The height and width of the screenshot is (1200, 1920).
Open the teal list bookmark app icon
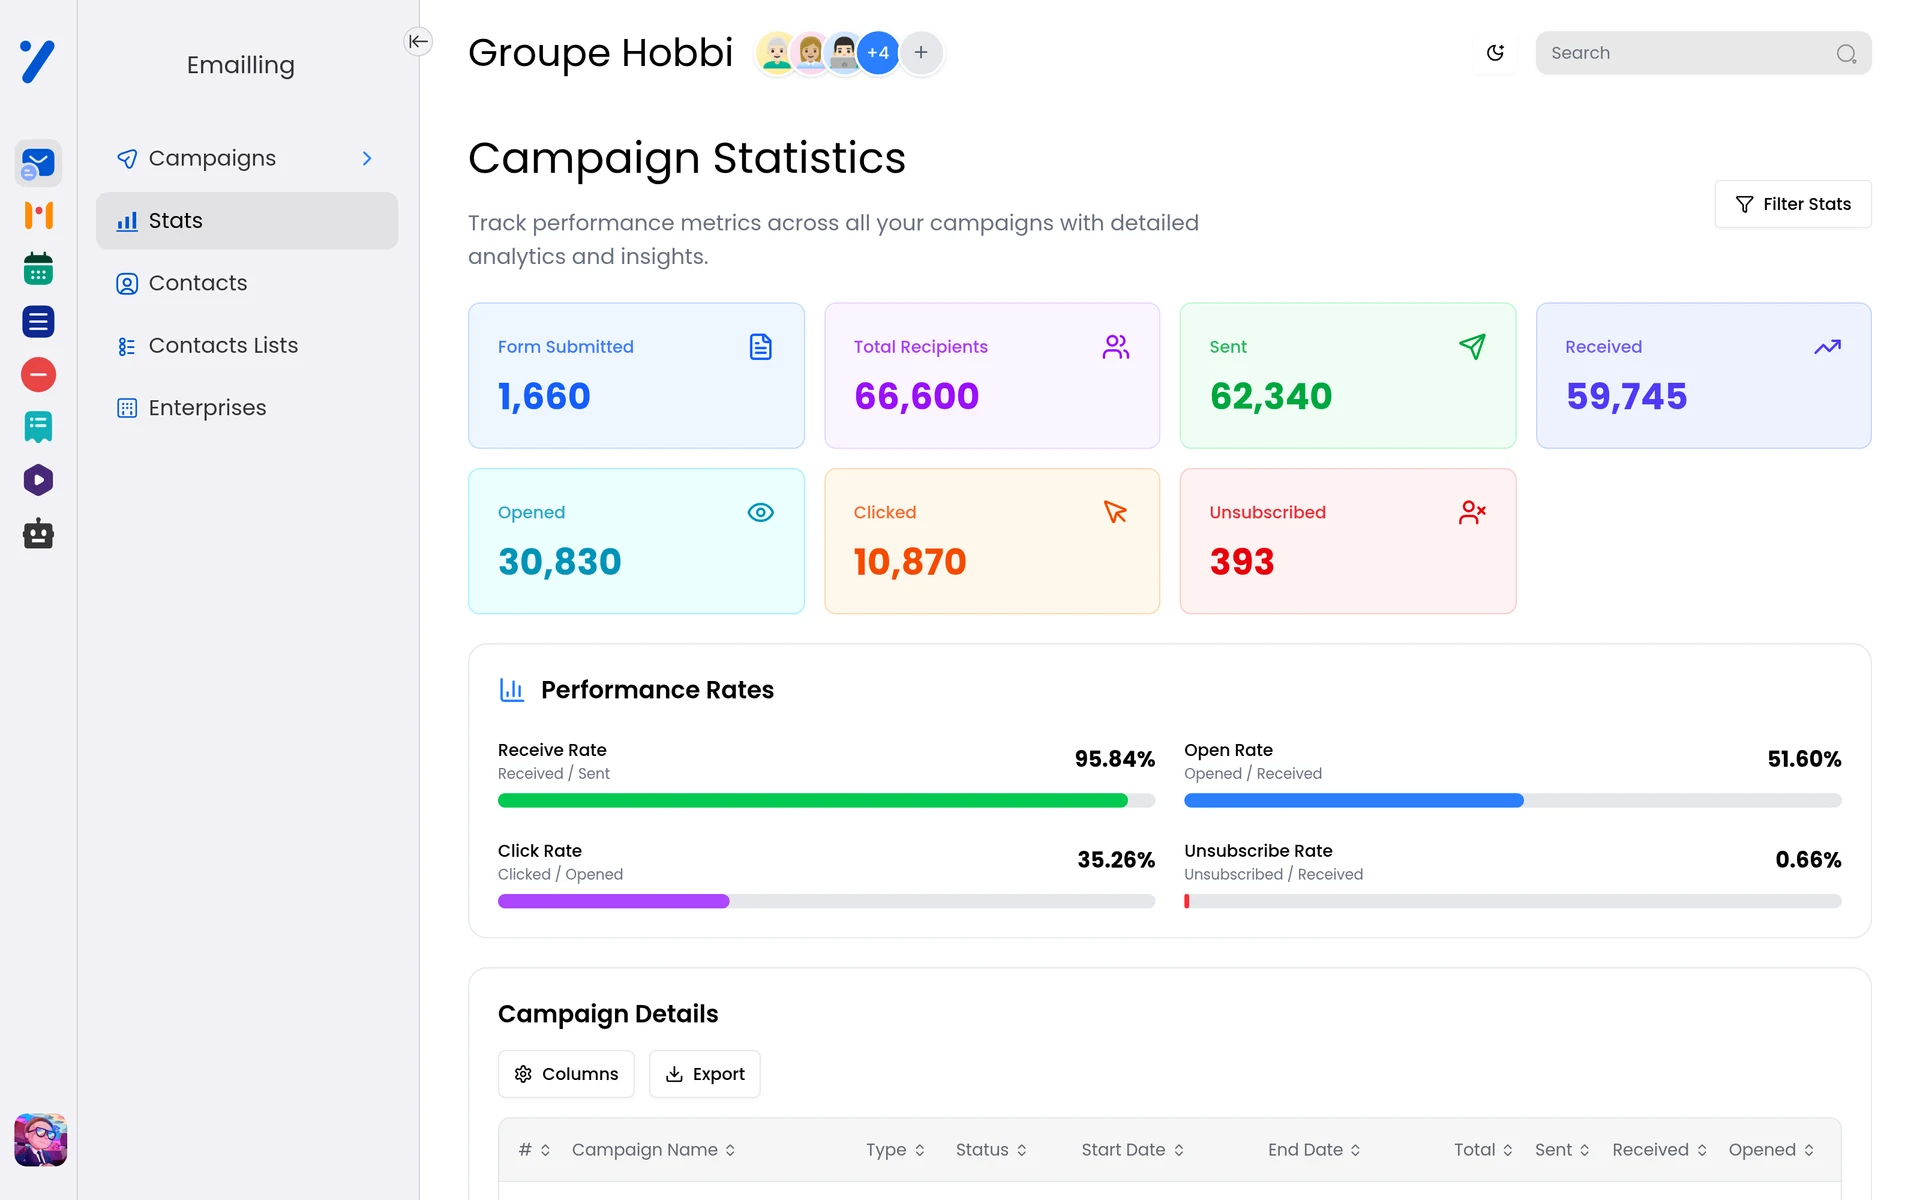(38, 428)
